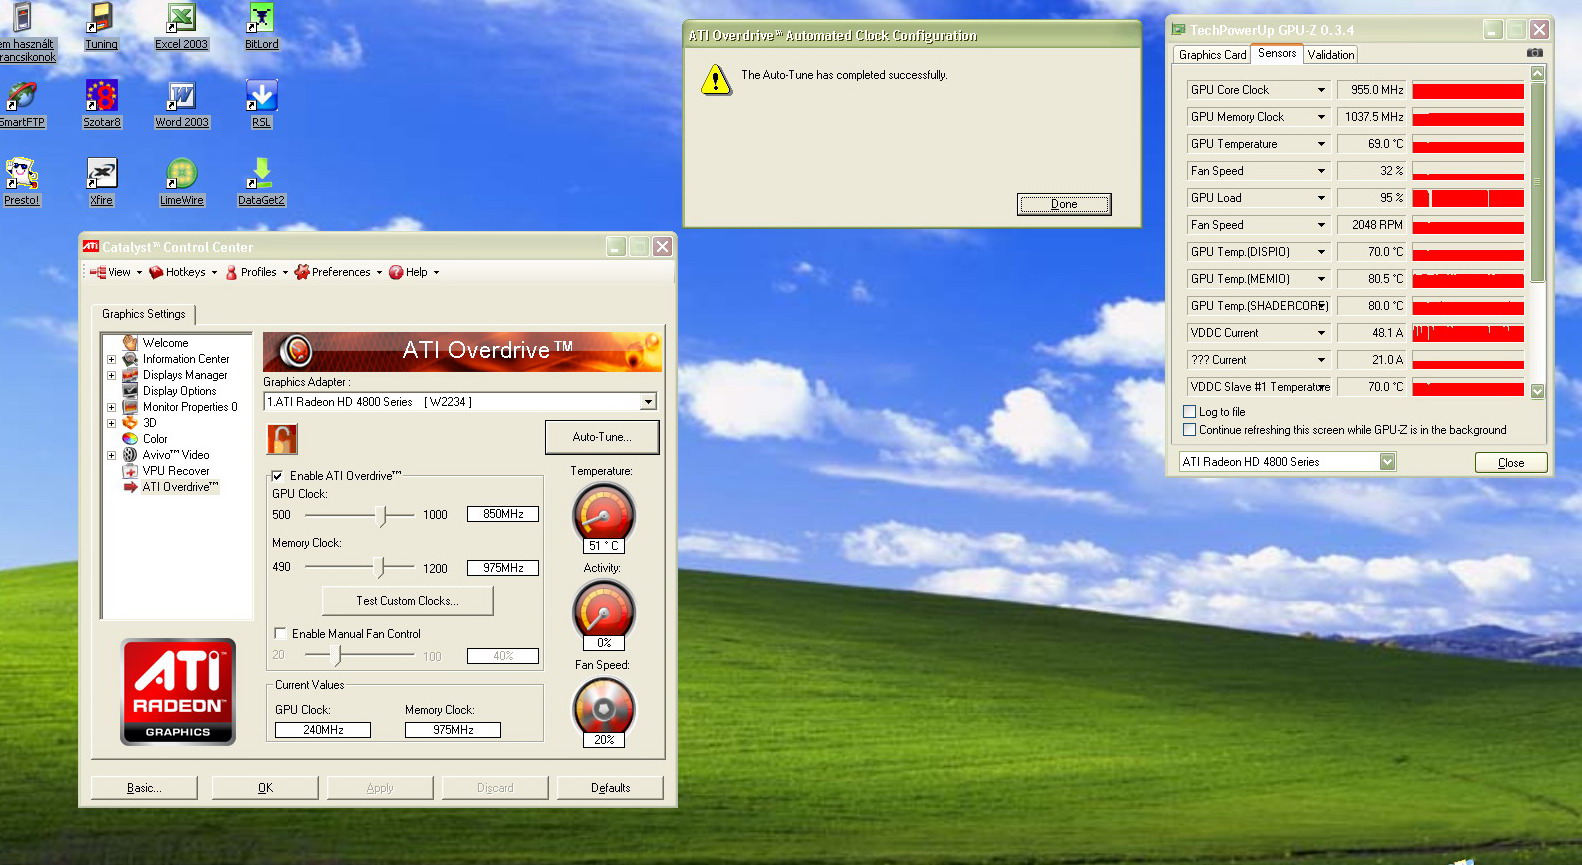Open the GPU Temperature sensor dropdown
The width and height of the screenshot is (1582, 865).
[1321, 144]
